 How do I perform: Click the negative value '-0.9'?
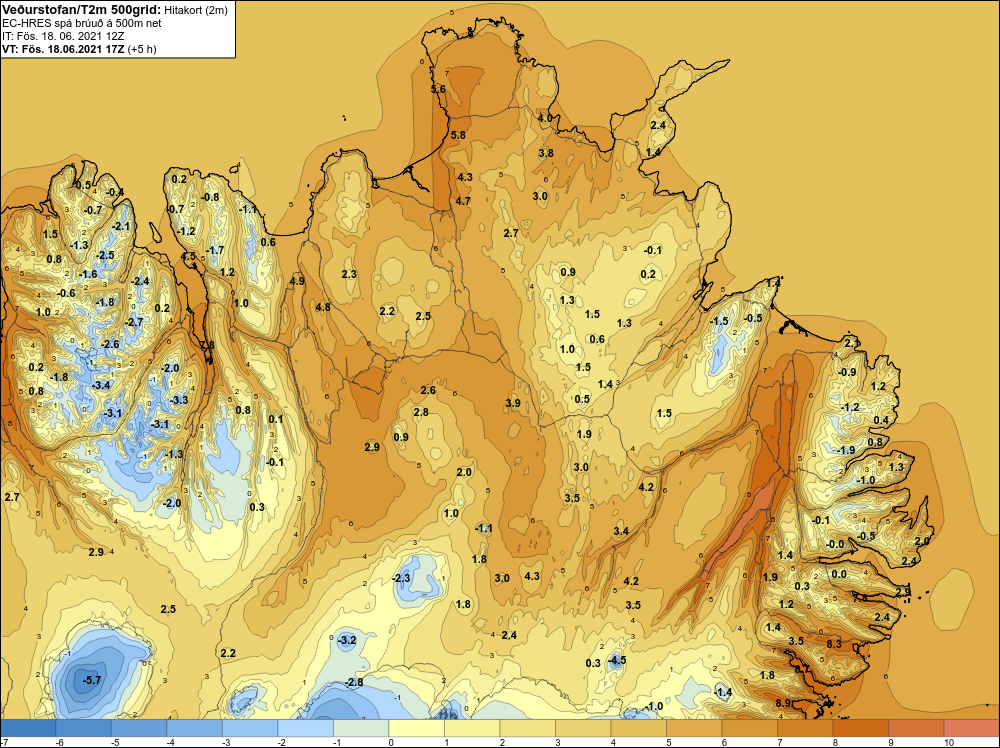click(847, 372)
